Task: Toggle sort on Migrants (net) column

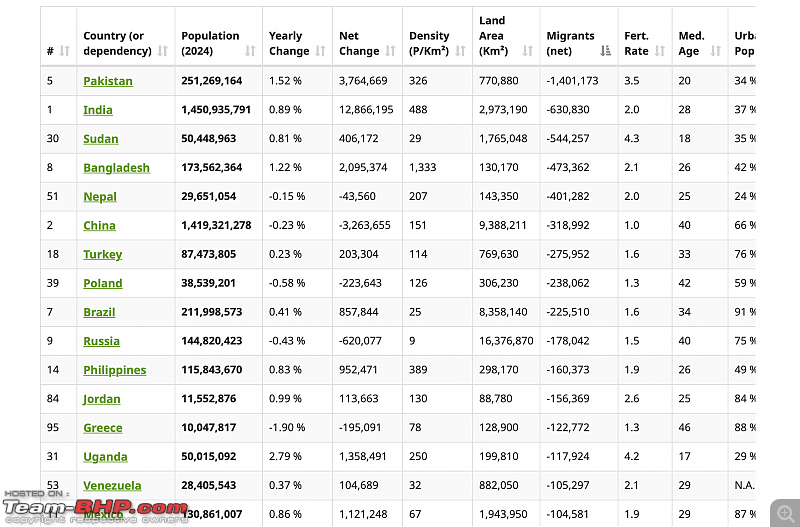Action: pos(606,51)
